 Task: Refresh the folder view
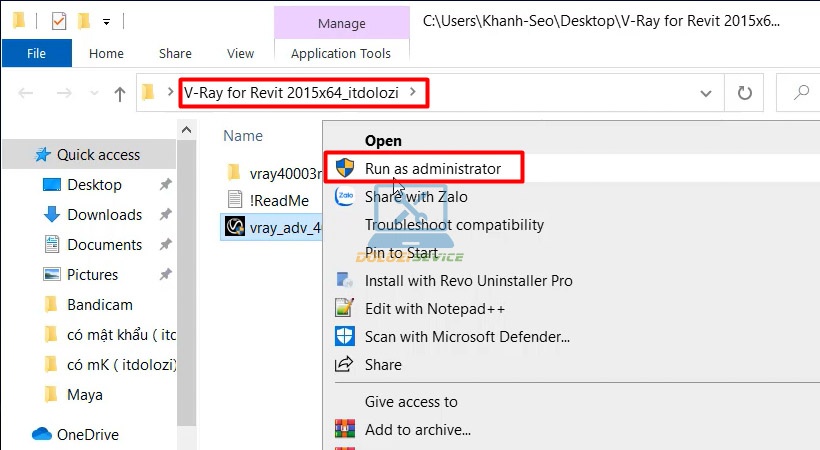coord(744,93)
